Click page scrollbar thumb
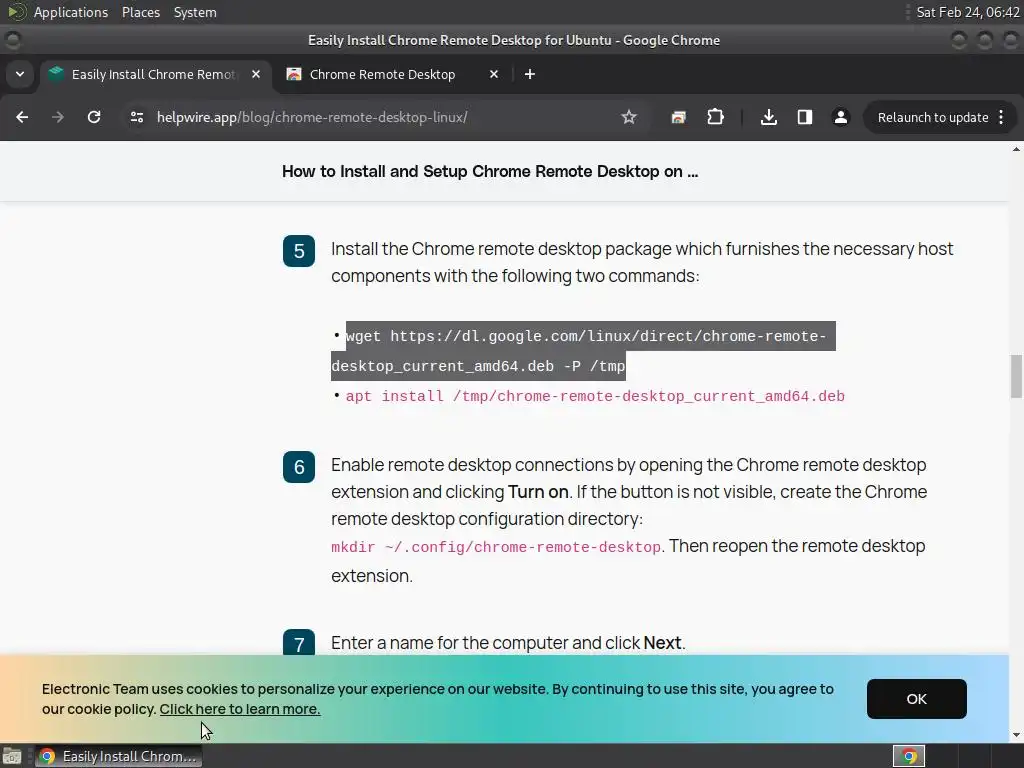This screenshot has width=1024, height=768. [x=1016, y=376]
